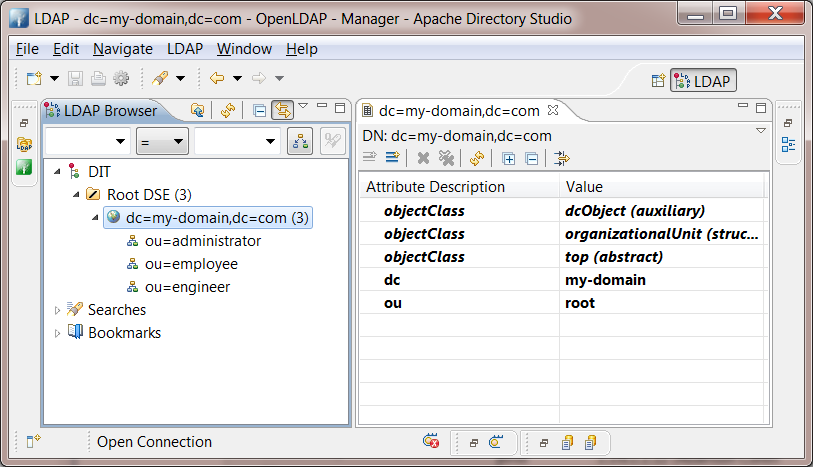Open the entry editor view menu triangle
The width and height of the screenshot is (813, 467).
761,131
